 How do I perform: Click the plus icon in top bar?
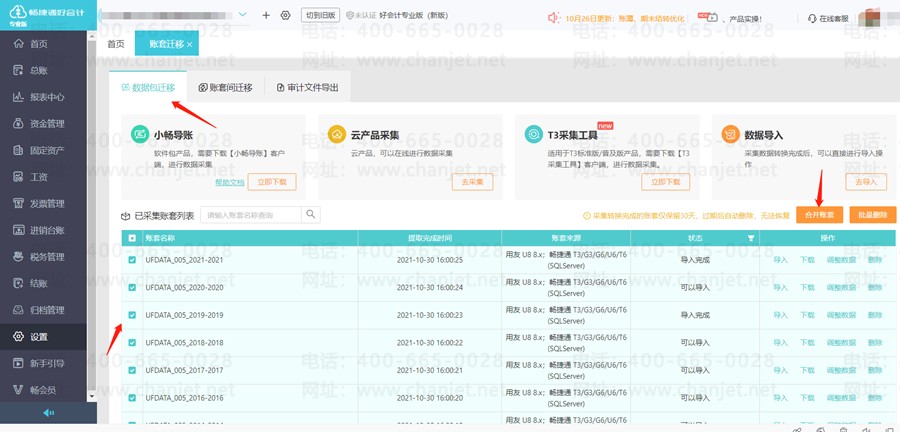point(266,16)
